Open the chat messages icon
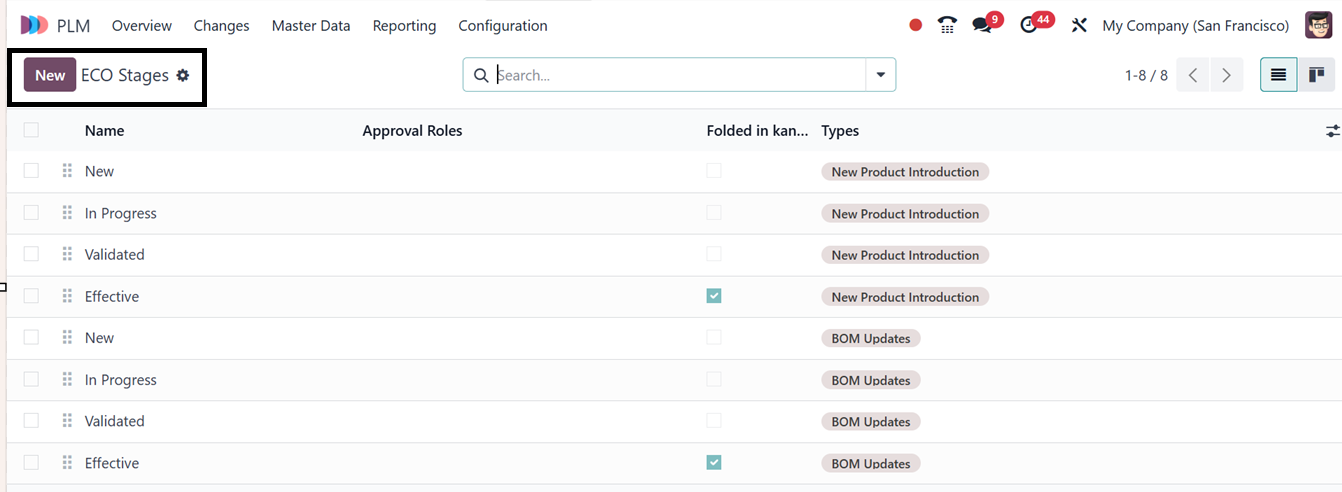Viewport: 1342px width, 492px height. (982, 26)
